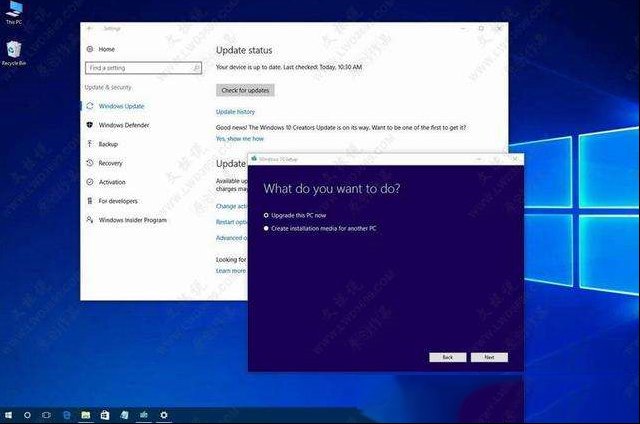Click the Windows Insider Program person icon
640x424 pixels.
(90, 220)
